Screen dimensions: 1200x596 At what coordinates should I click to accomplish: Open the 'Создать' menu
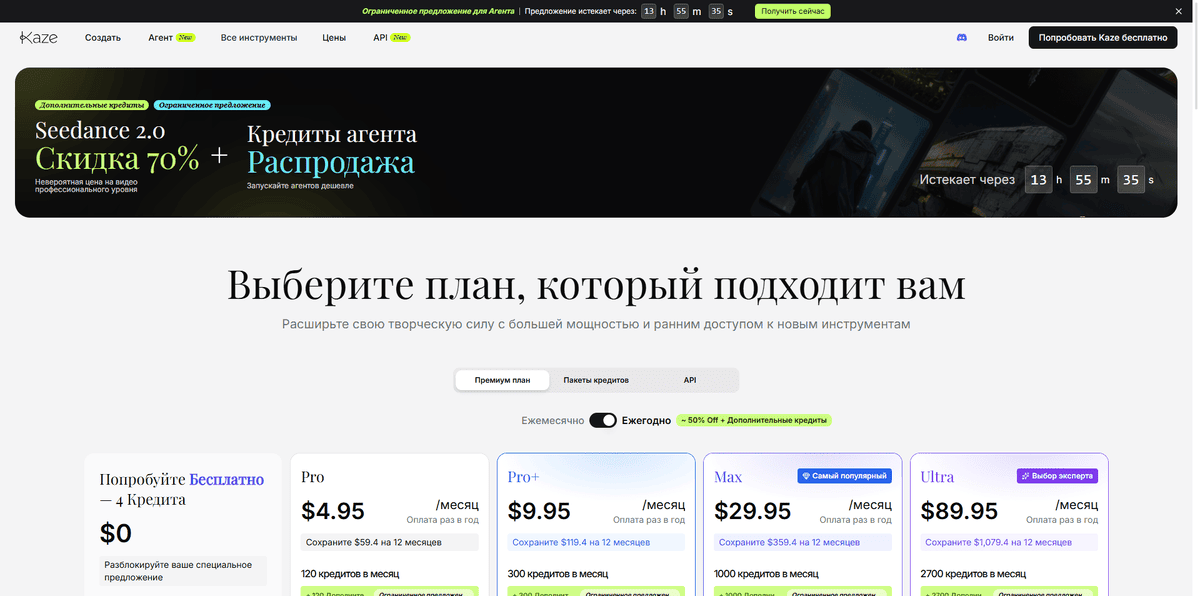point(103,37)
